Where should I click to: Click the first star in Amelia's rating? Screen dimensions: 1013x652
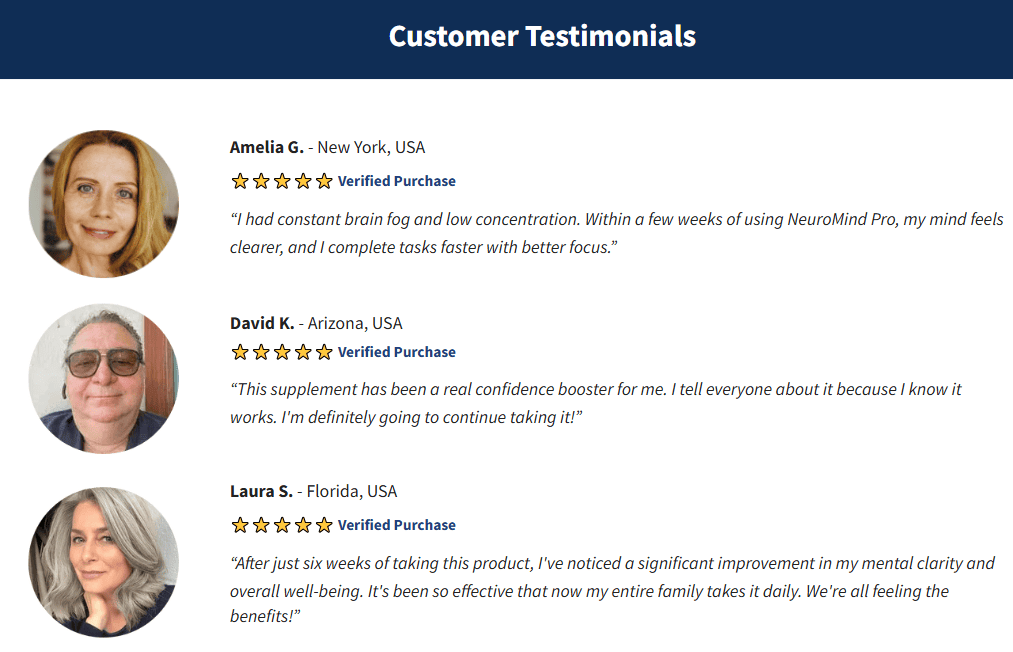[x=240, y=181]
